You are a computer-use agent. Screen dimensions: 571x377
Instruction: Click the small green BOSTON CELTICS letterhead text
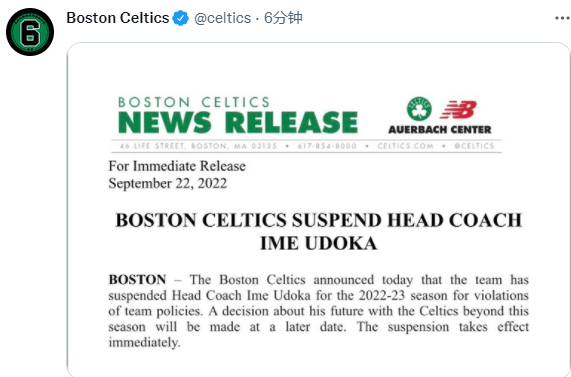[x=194, y=102]
